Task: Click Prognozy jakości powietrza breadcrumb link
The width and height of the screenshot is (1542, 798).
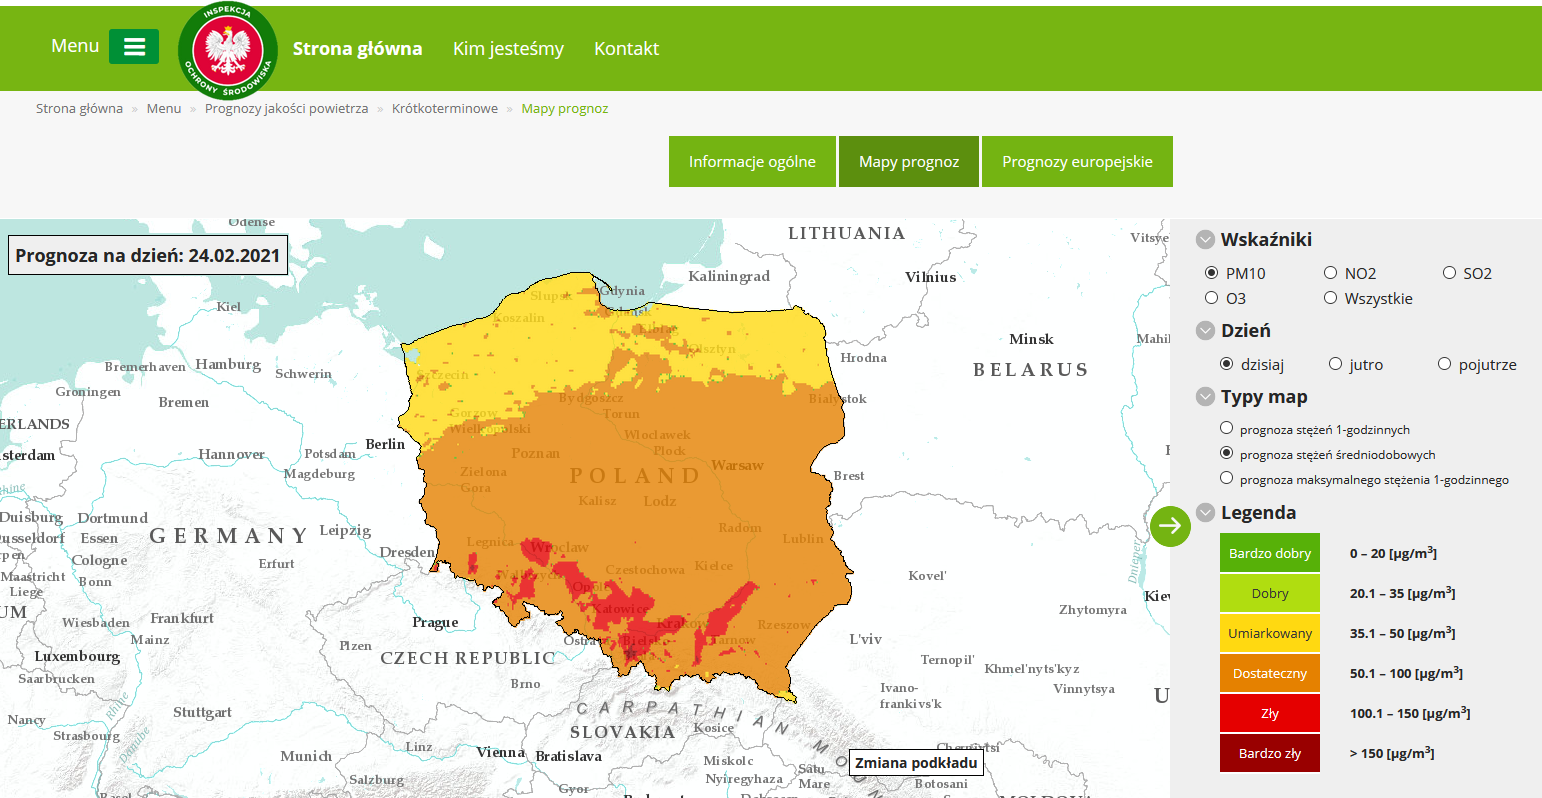Action: coord(286,108)
